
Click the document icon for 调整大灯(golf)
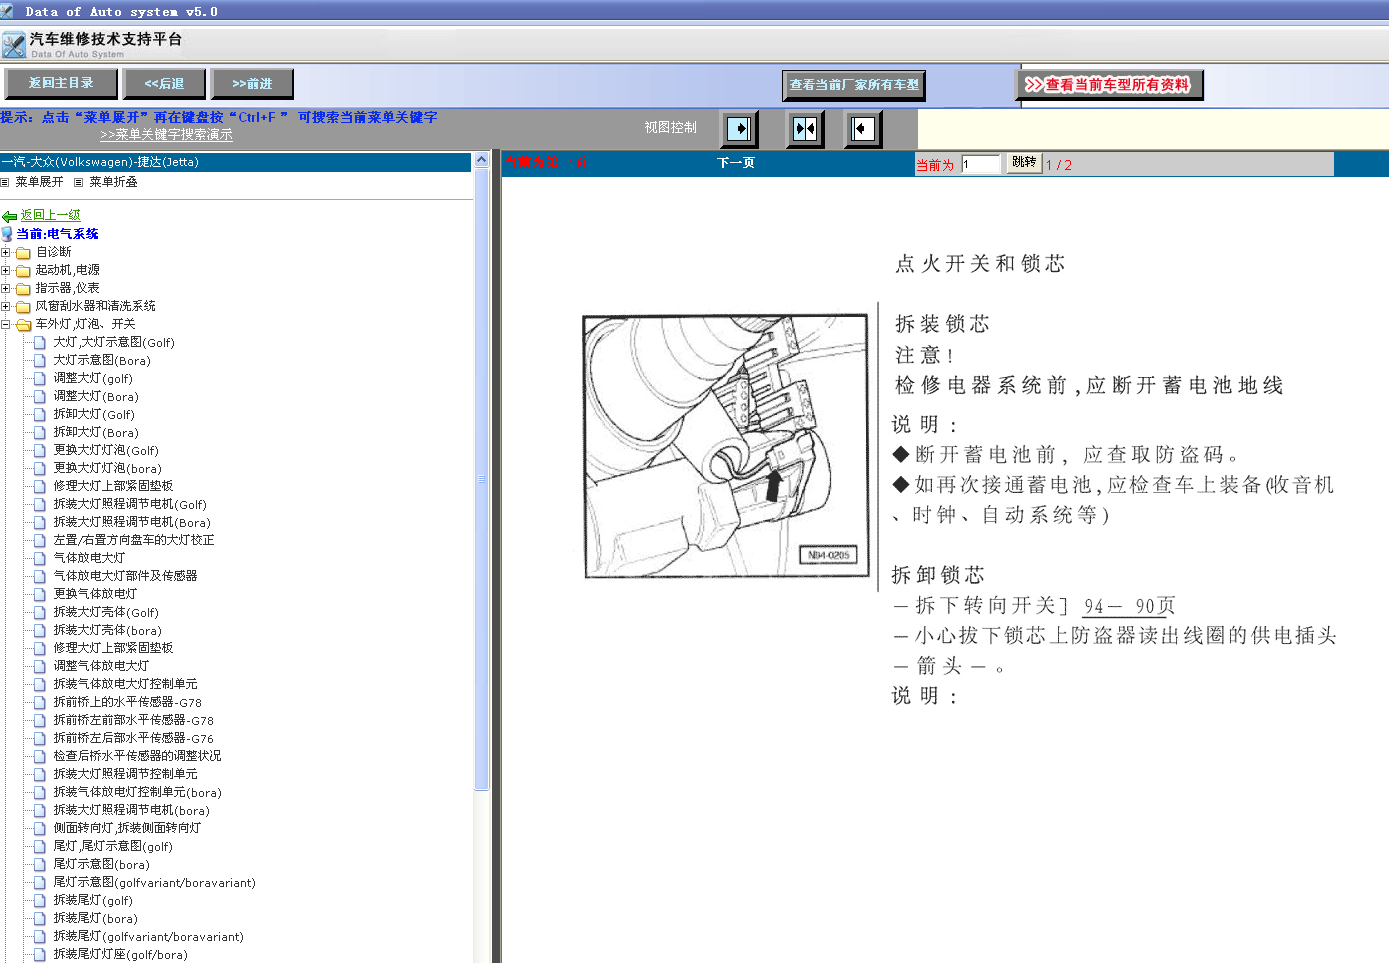point(40,378)
